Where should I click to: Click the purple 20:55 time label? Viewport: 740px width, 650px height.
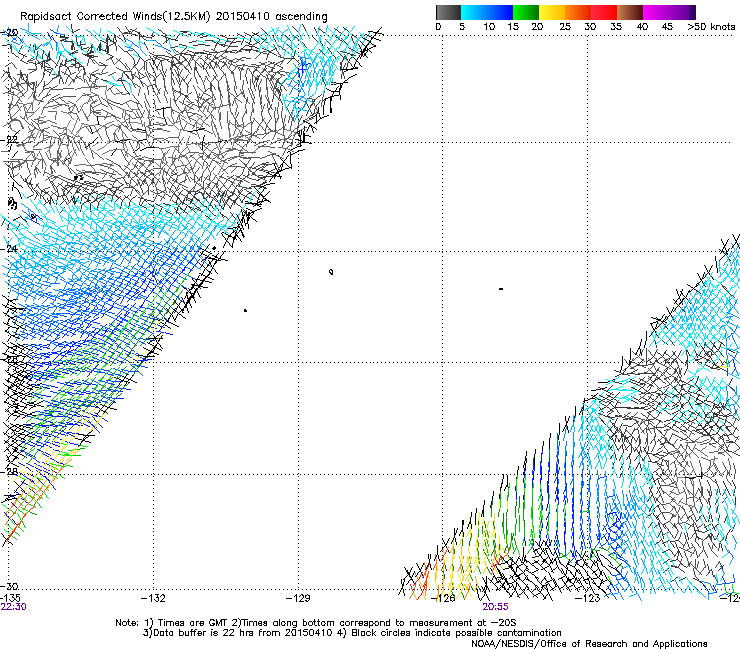tap(496, 607)
